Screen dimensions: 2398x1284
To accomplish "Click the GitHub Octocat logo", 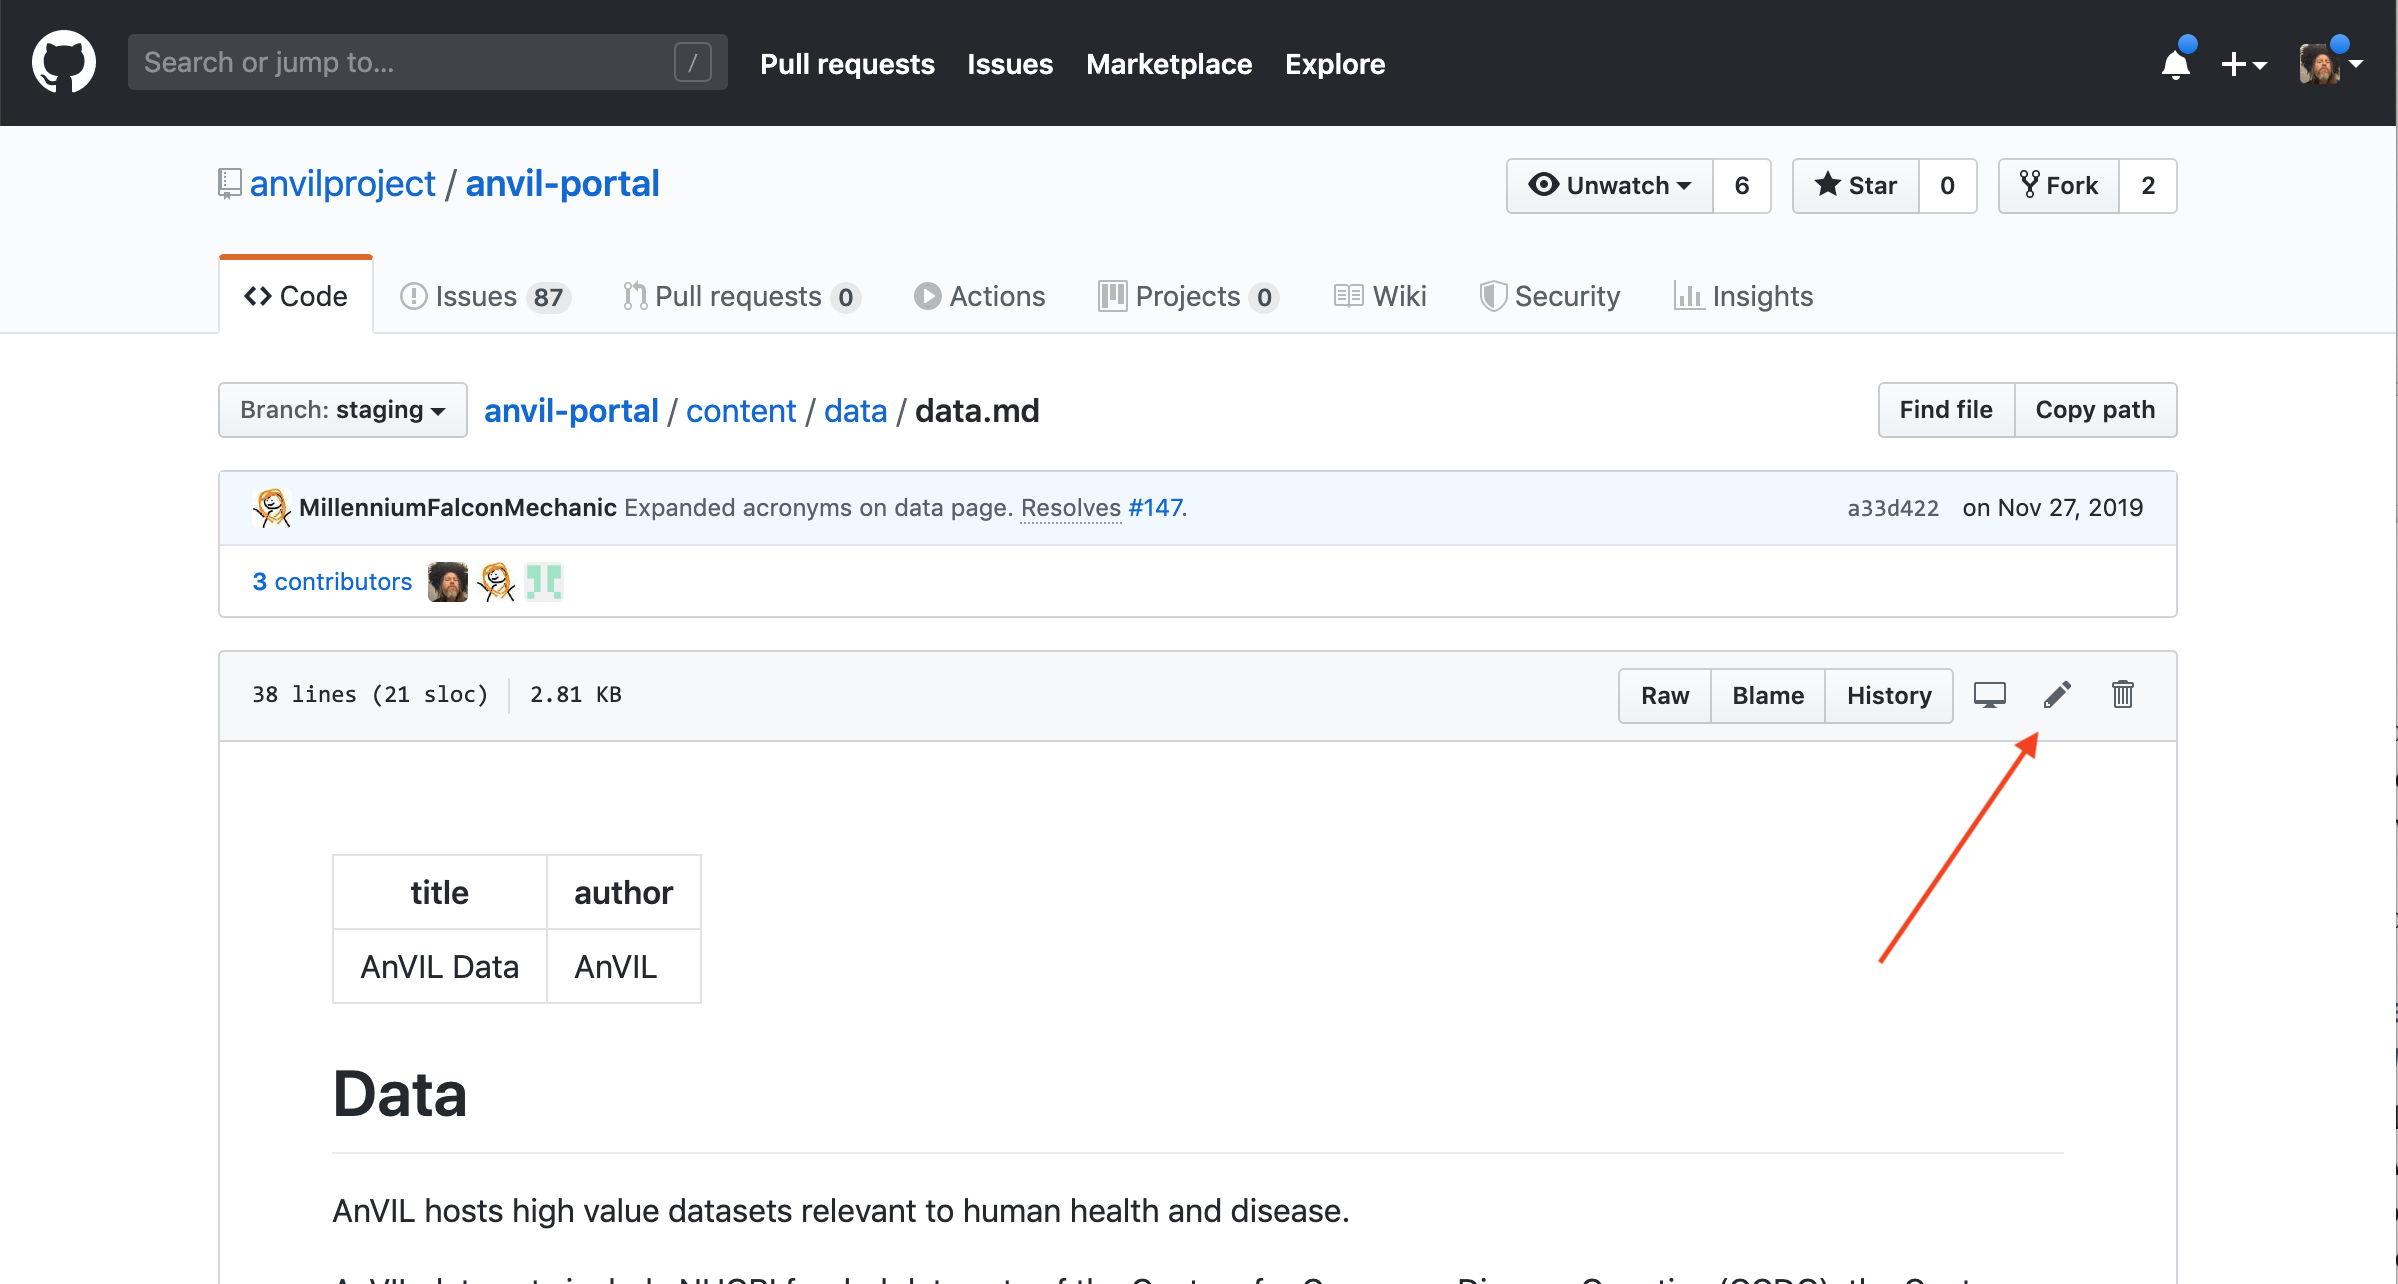I will point(64,62).
